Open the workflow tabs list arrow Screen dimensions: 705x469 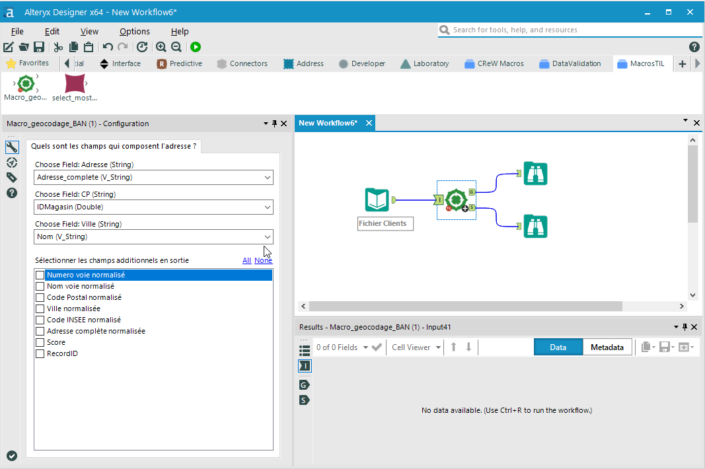pos(685,120)
